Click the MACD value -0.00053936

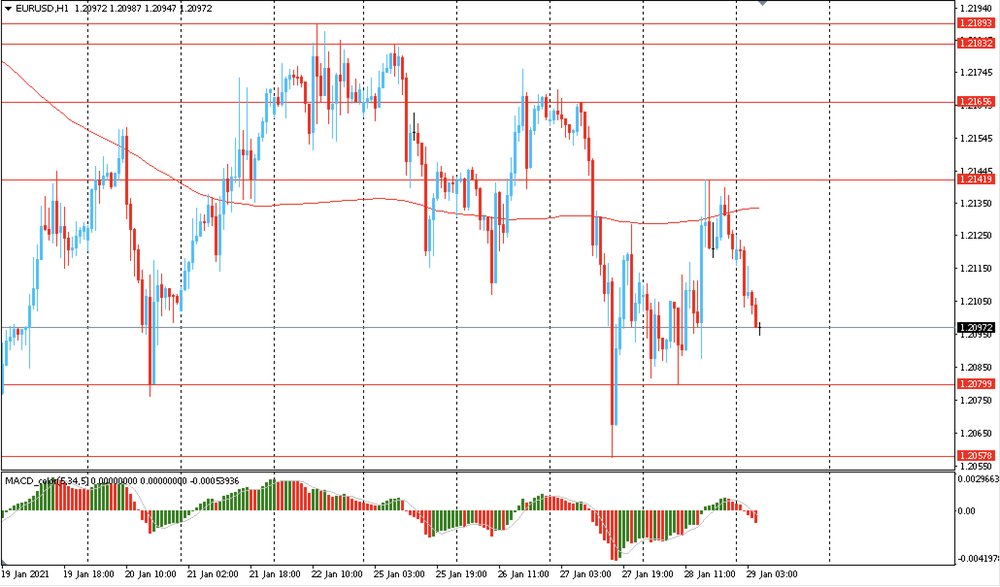pos(214,480)
